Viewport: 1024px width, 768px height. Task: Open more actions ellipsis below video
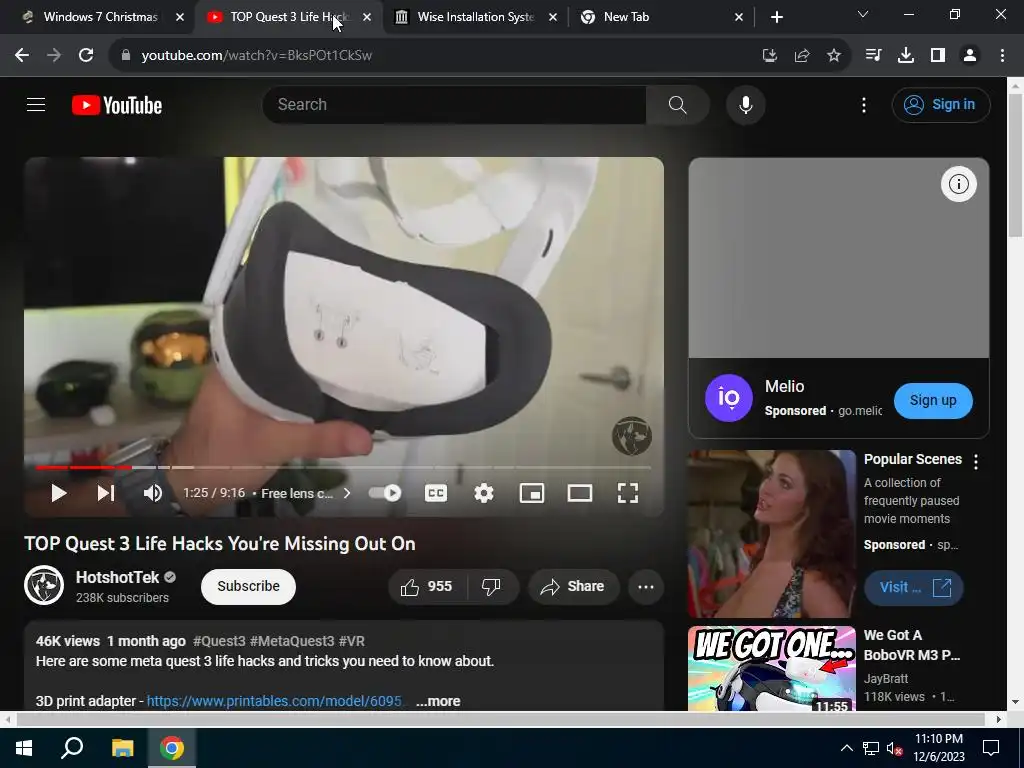[646, 586]
